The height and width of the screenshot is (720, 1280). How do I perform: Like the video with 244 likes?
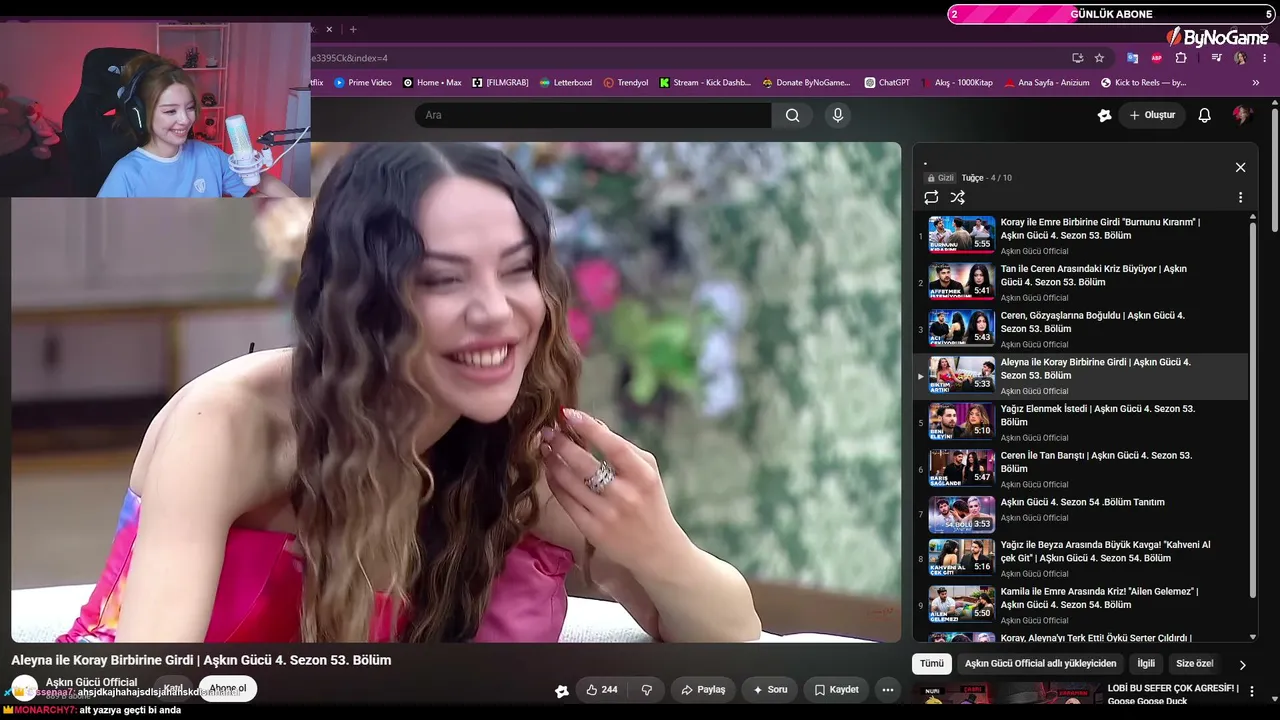pos(601,690)
